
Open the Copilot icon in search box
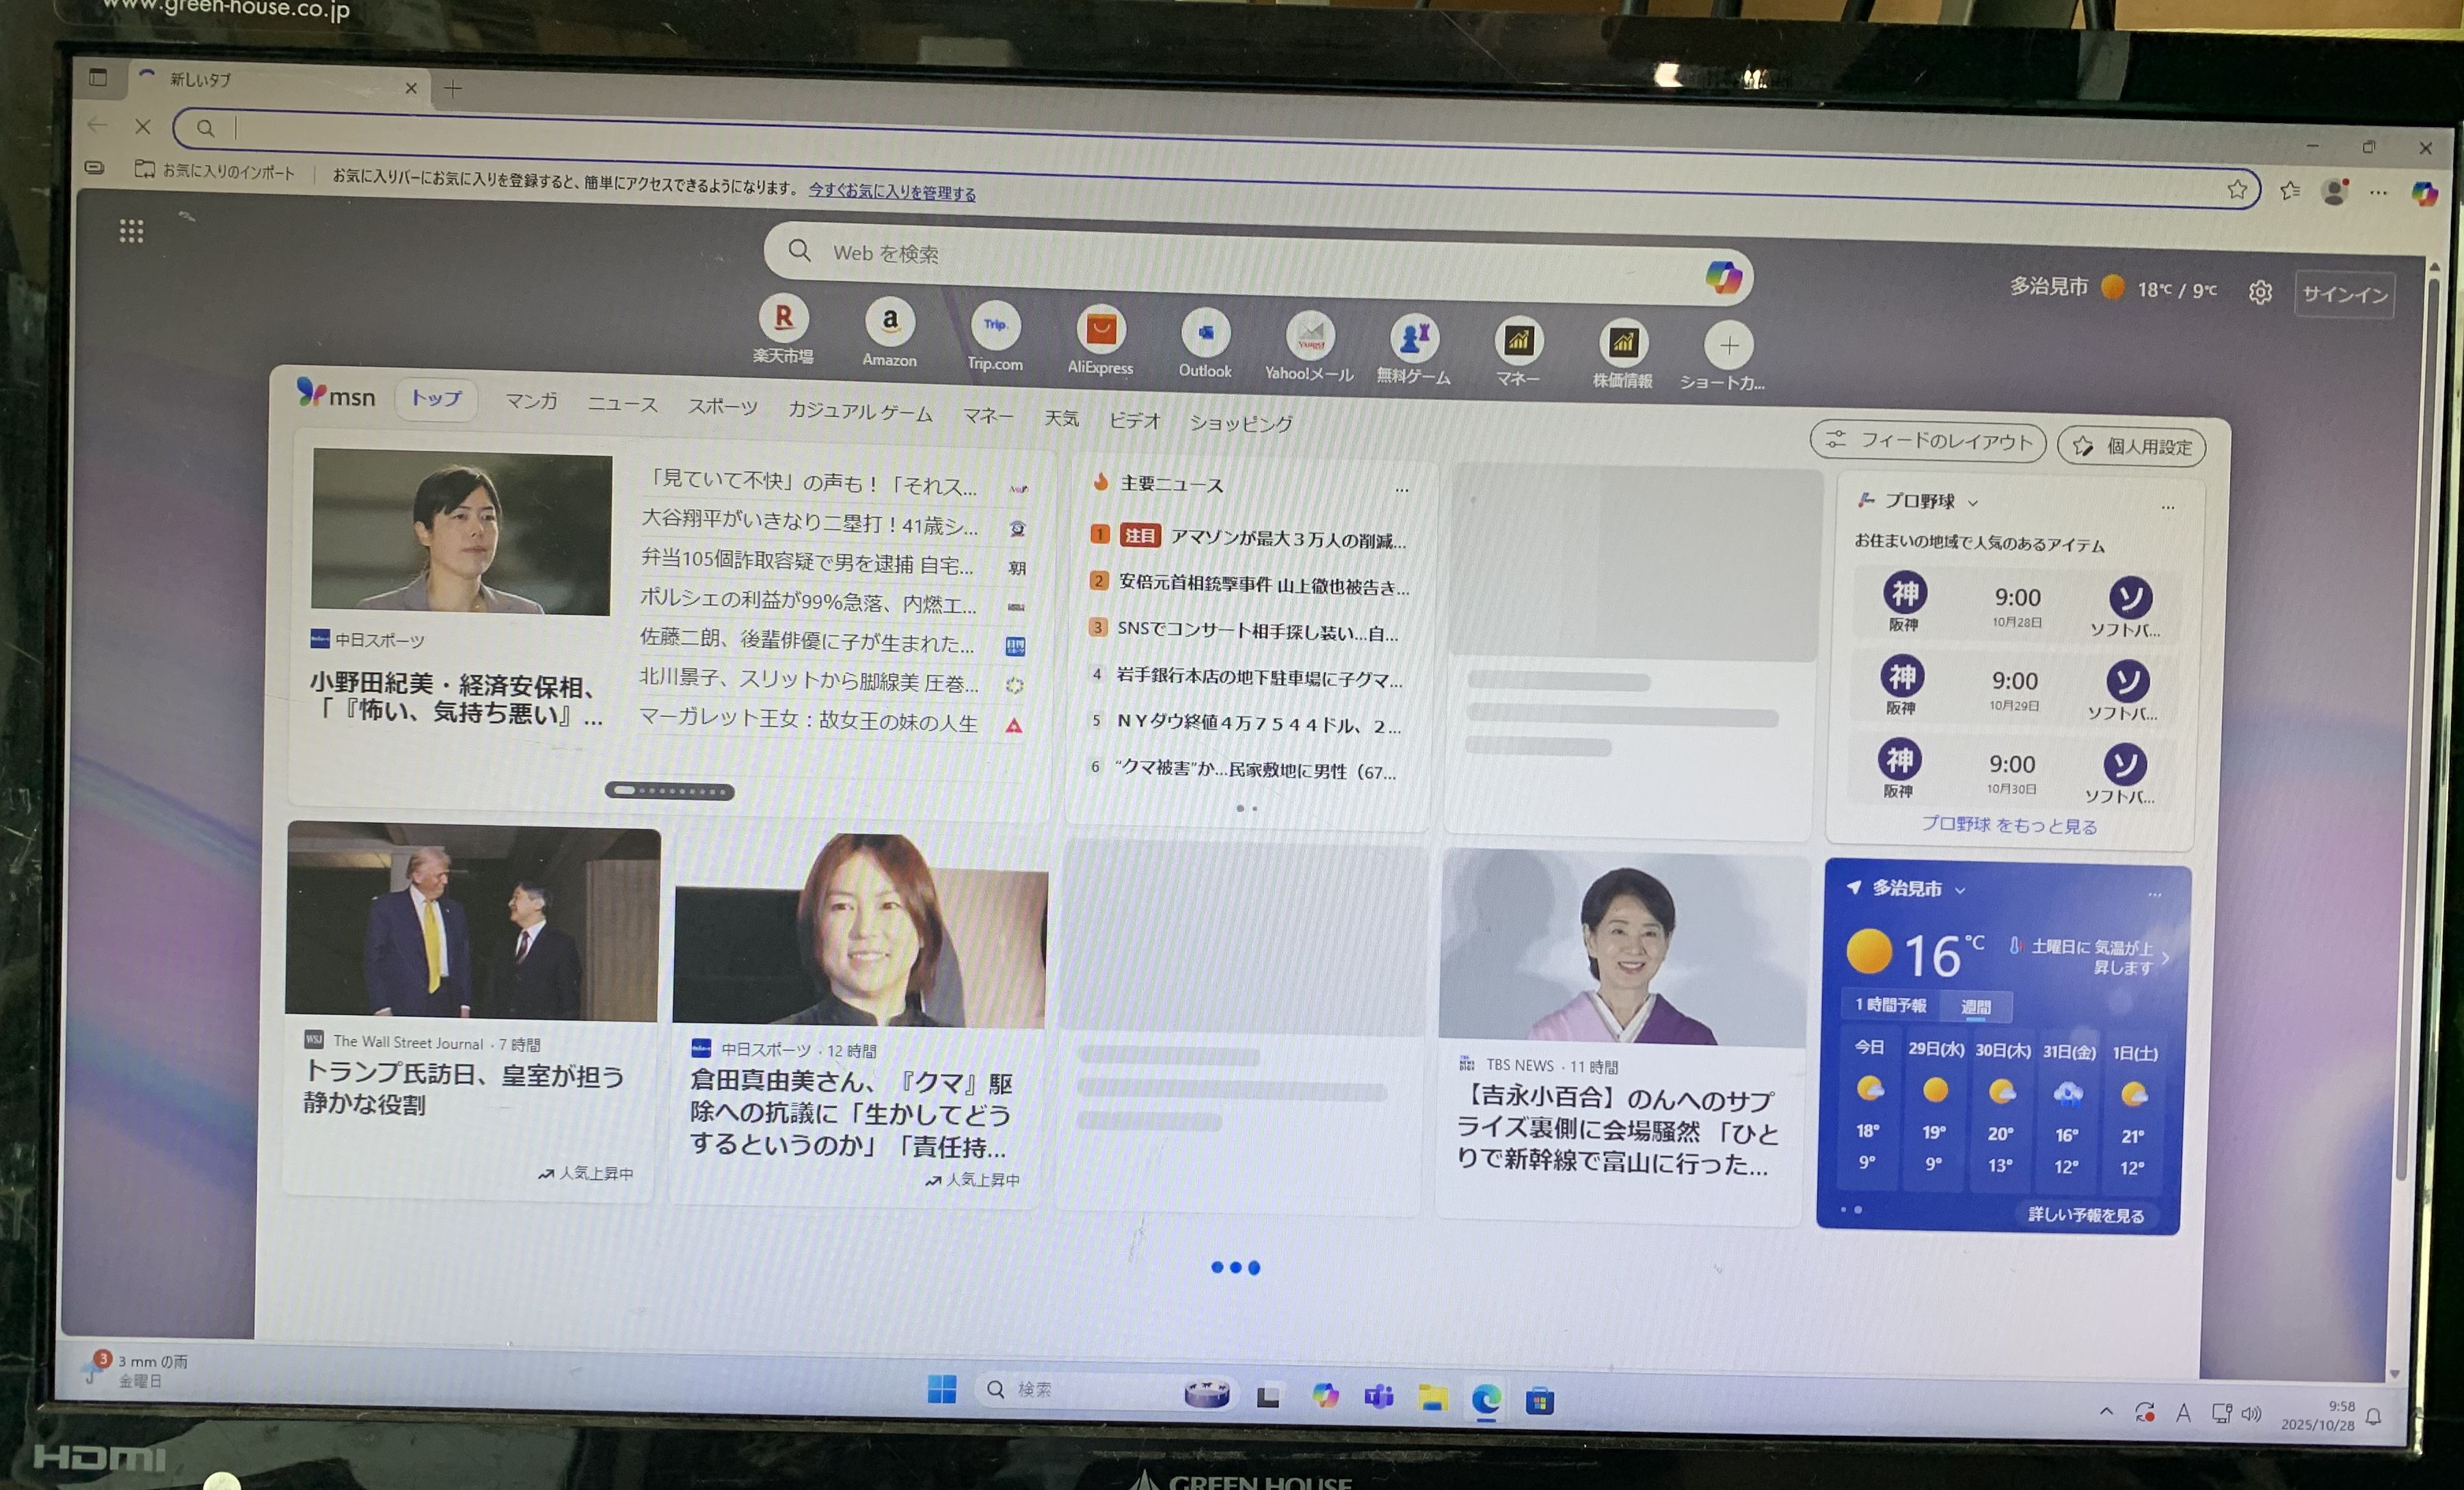(1723, 276)
